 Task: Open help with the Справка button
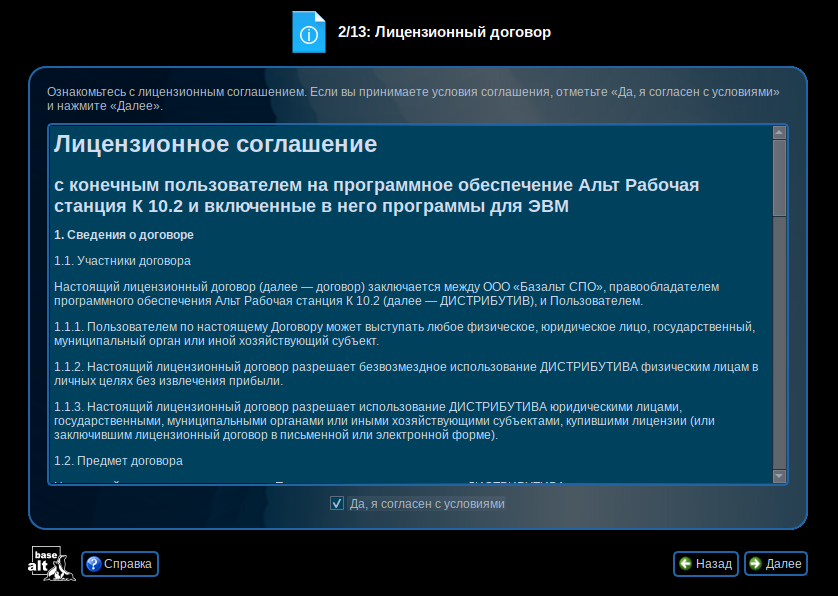[120, 564]
